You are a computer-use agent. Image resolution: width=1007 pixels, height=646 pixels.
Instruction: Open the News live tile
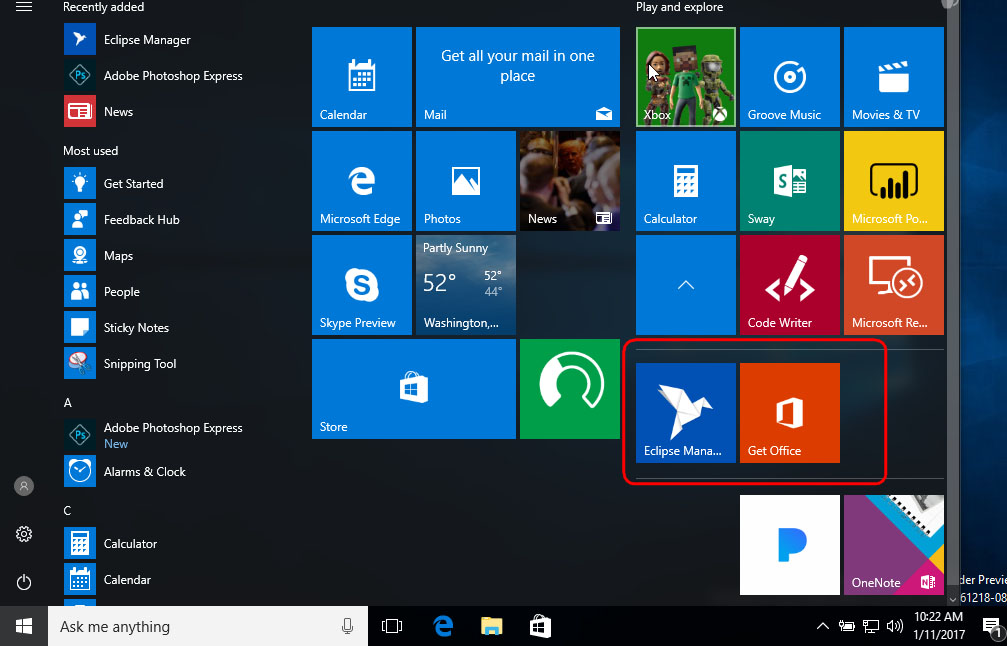(570, 180)
